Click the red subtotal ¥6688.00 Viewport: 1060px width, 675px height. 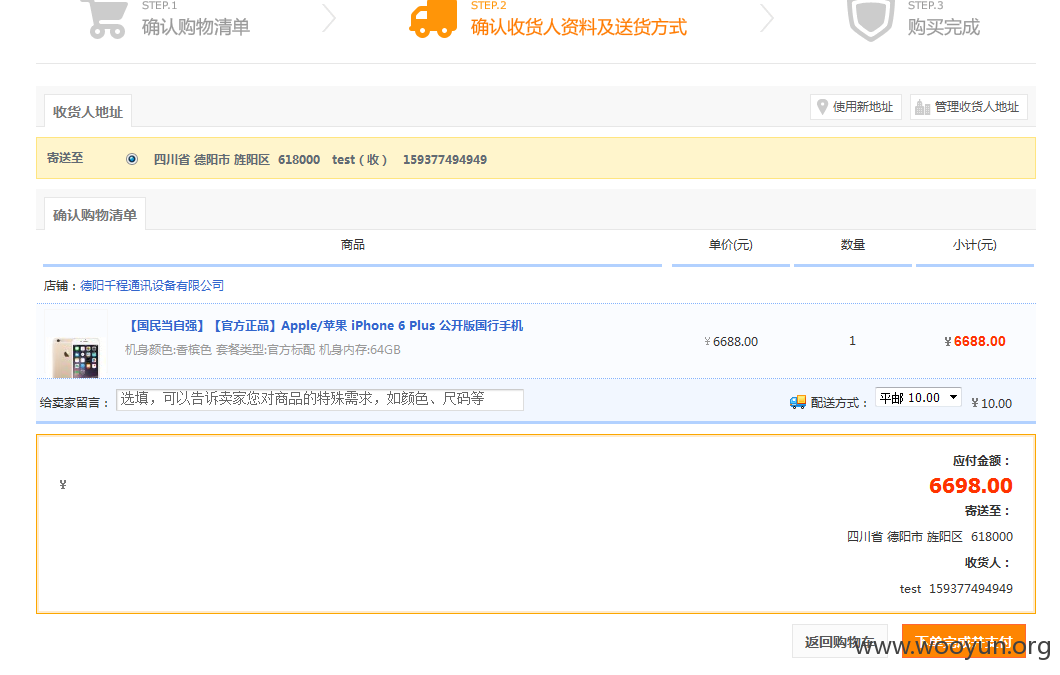click(x=975, y=342)
